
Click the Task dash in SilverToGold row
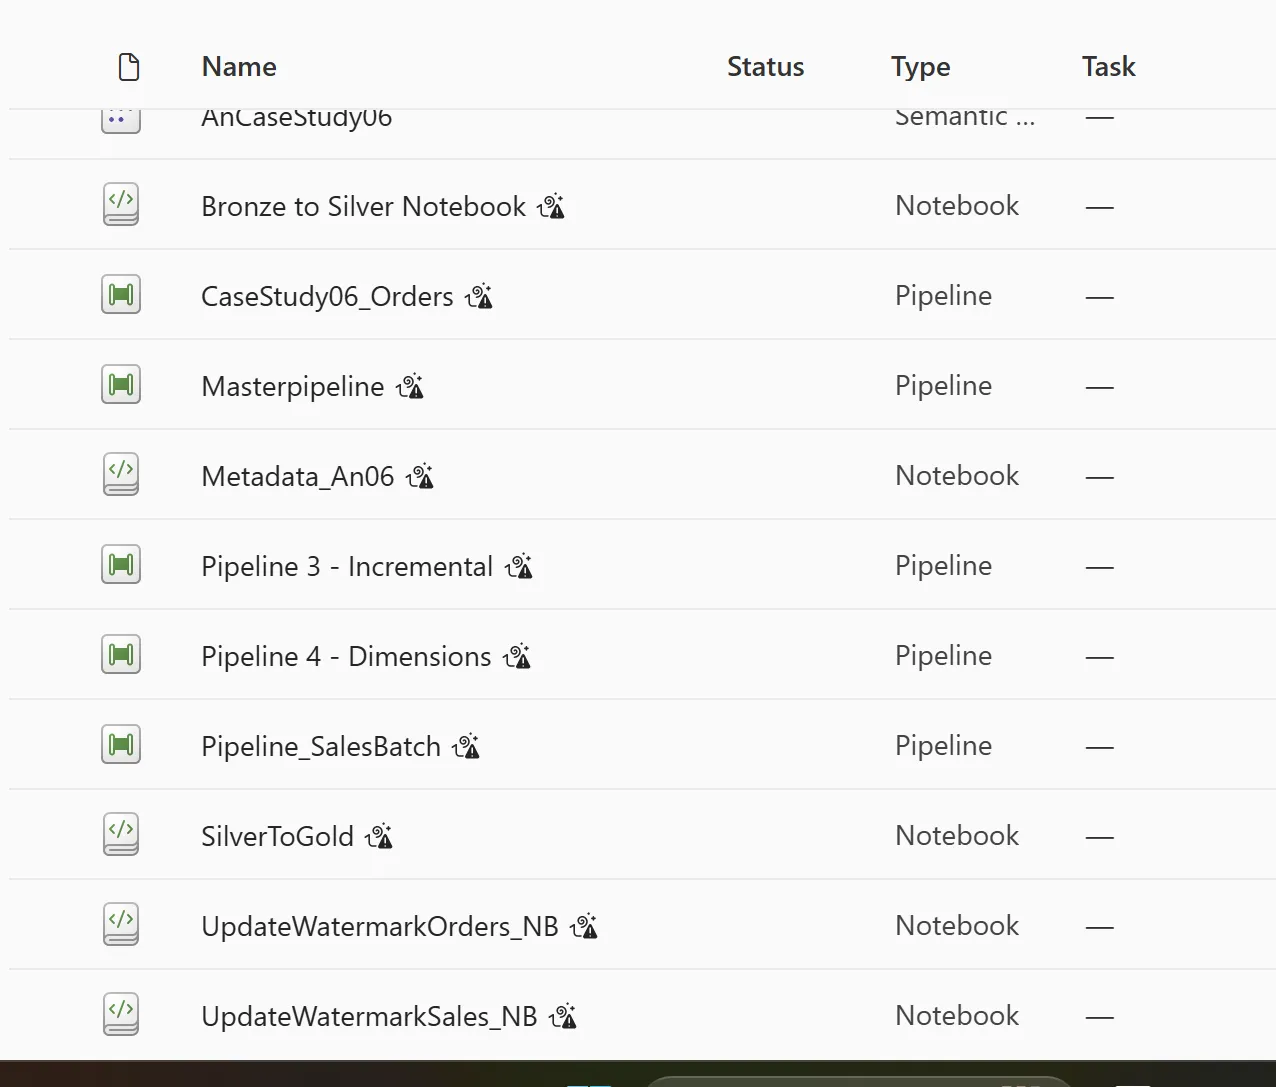click(1100, 837)
